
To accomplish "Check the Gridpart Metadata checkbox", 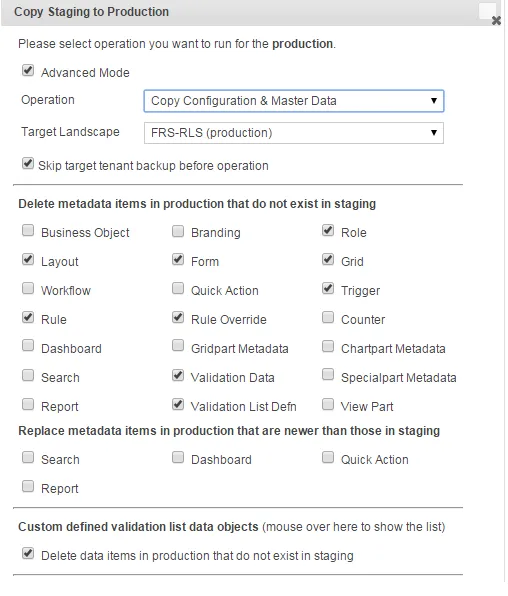I will click(178, 346).
